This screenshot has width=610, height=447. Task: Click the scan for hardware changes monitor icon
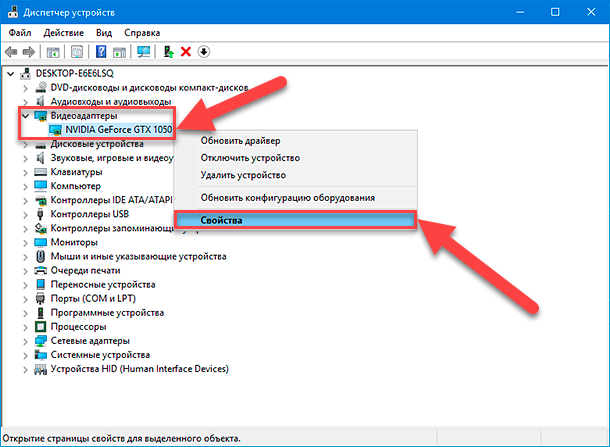point(144,52)
